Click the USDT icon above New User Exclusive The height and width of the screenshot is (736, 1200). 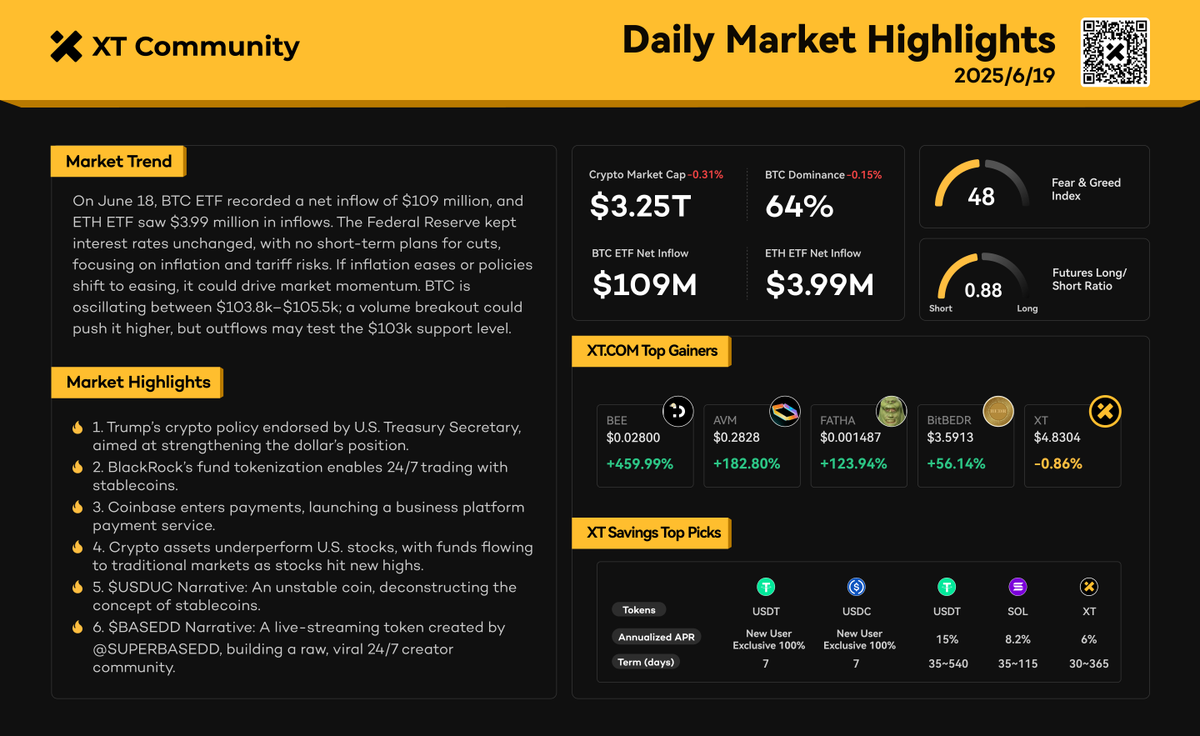click(766, 587)
